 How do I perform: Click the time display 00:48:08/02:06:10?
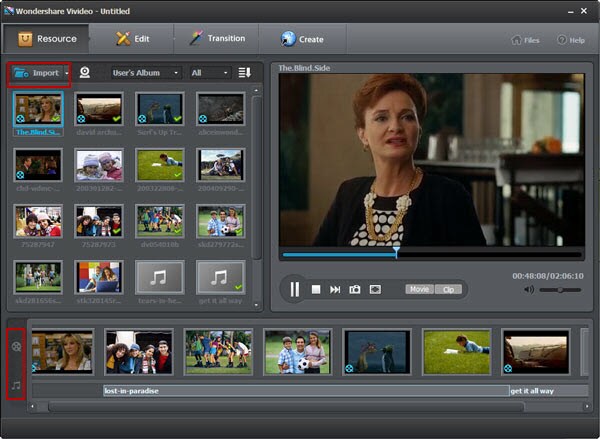548,276
